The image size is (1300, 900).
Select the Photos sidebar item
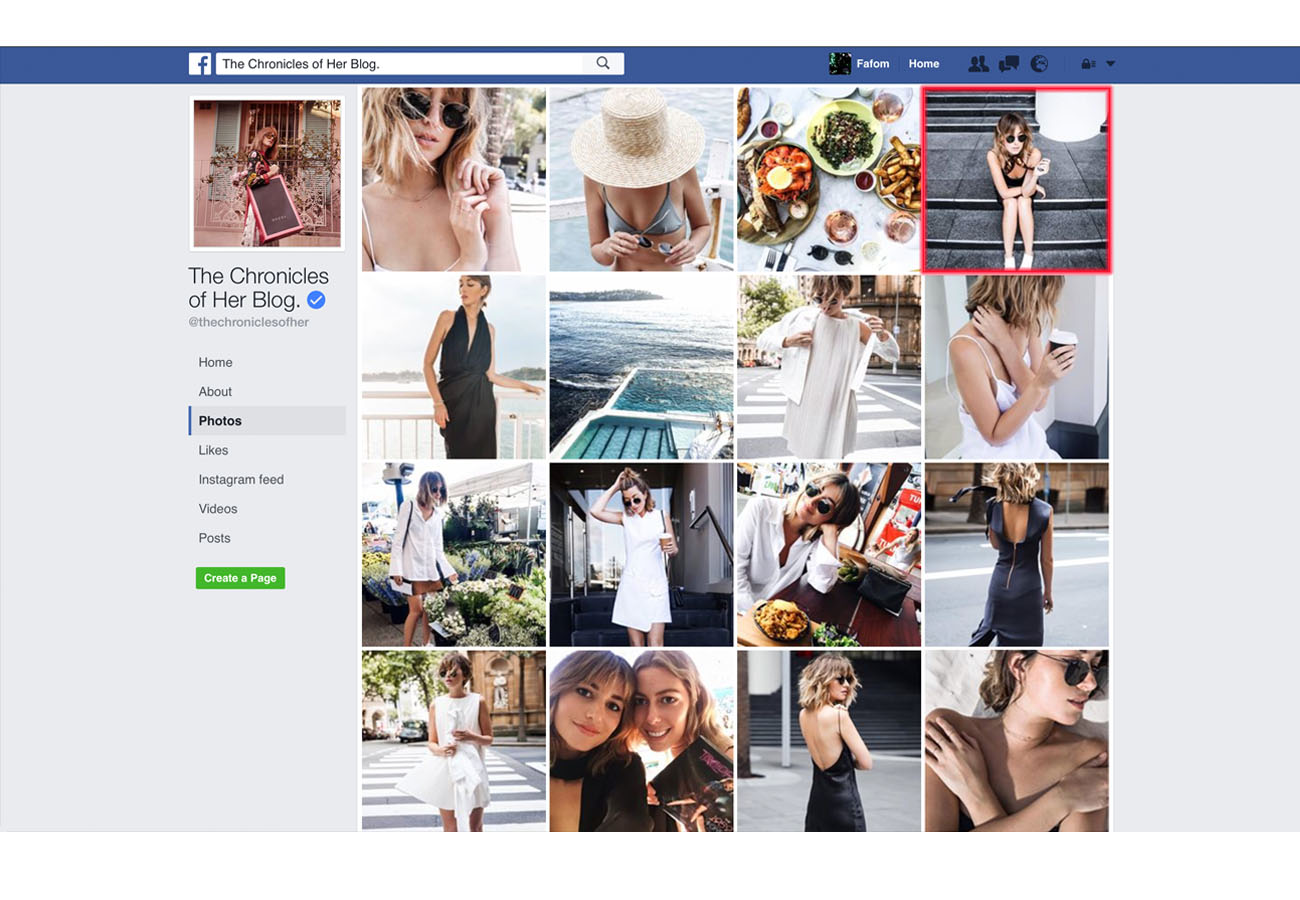[x=267, y=421]
